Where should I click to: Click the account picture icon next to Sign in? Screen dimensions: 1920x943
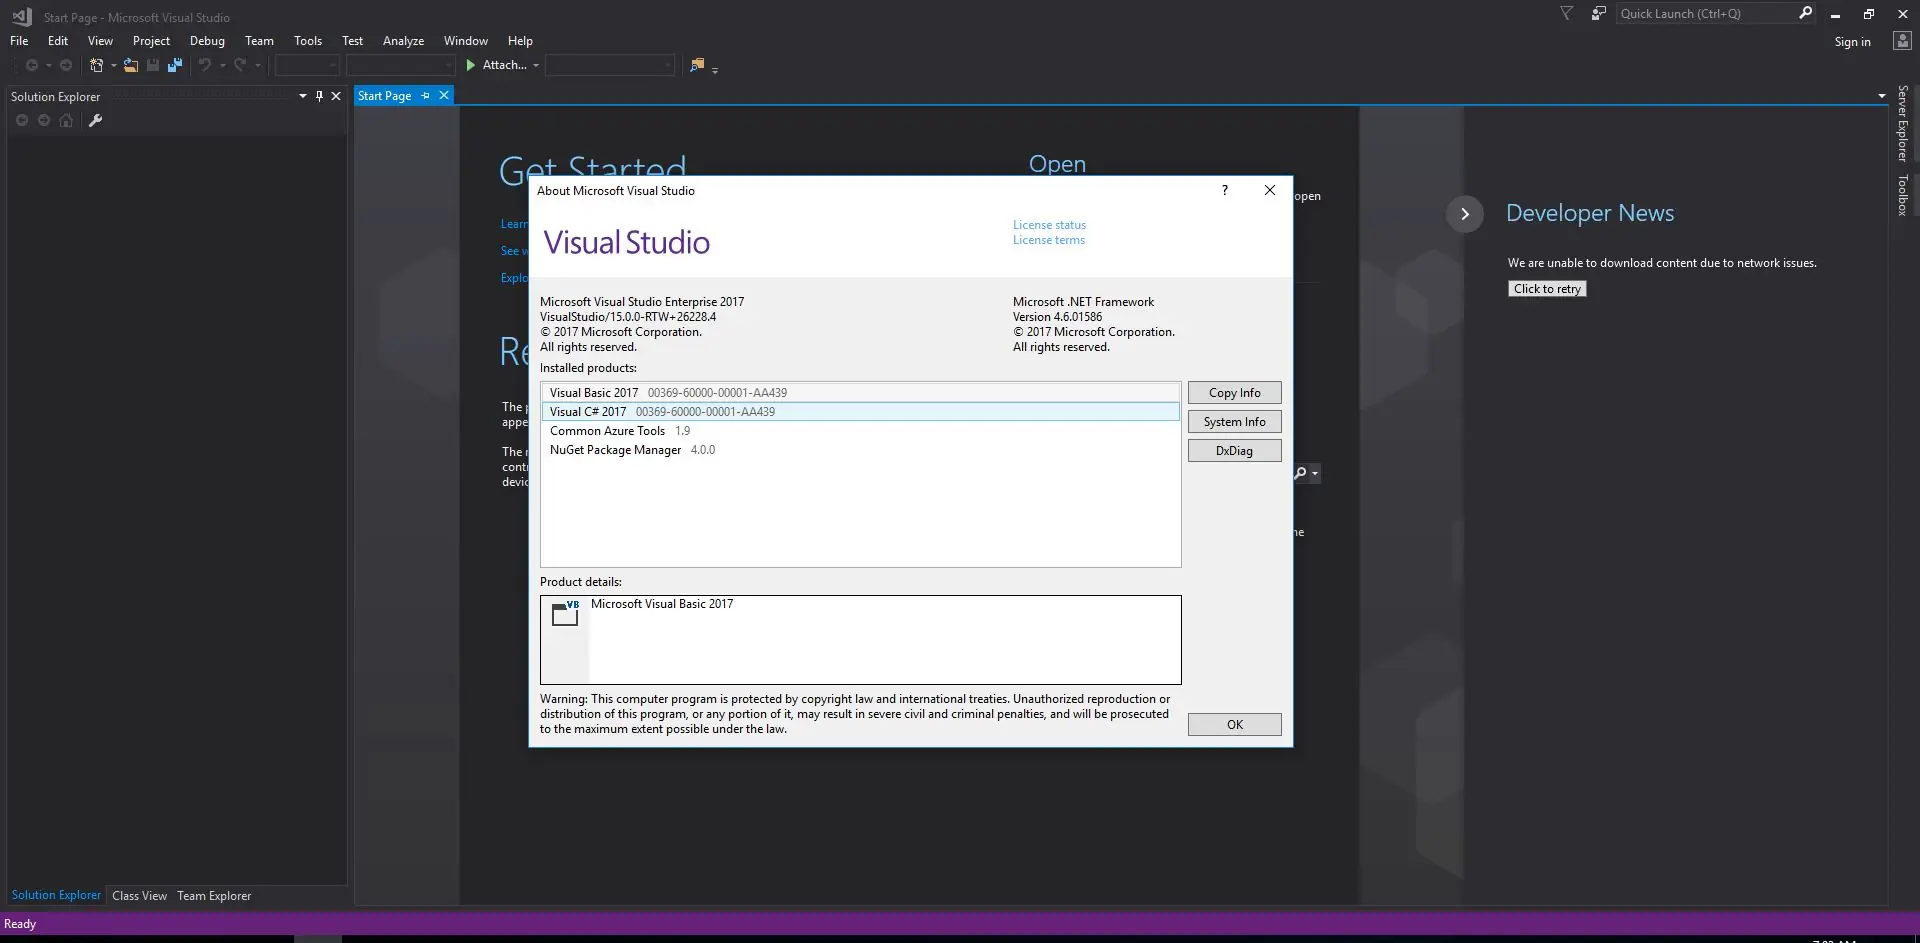(x=1902, y=41)
